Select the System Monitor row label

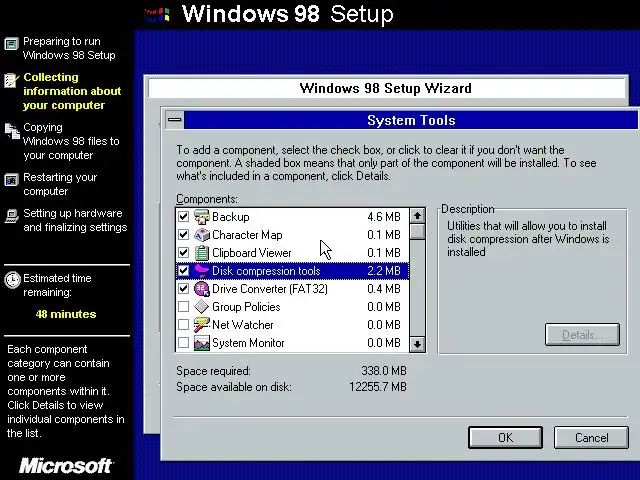click(x=248, y=342)
